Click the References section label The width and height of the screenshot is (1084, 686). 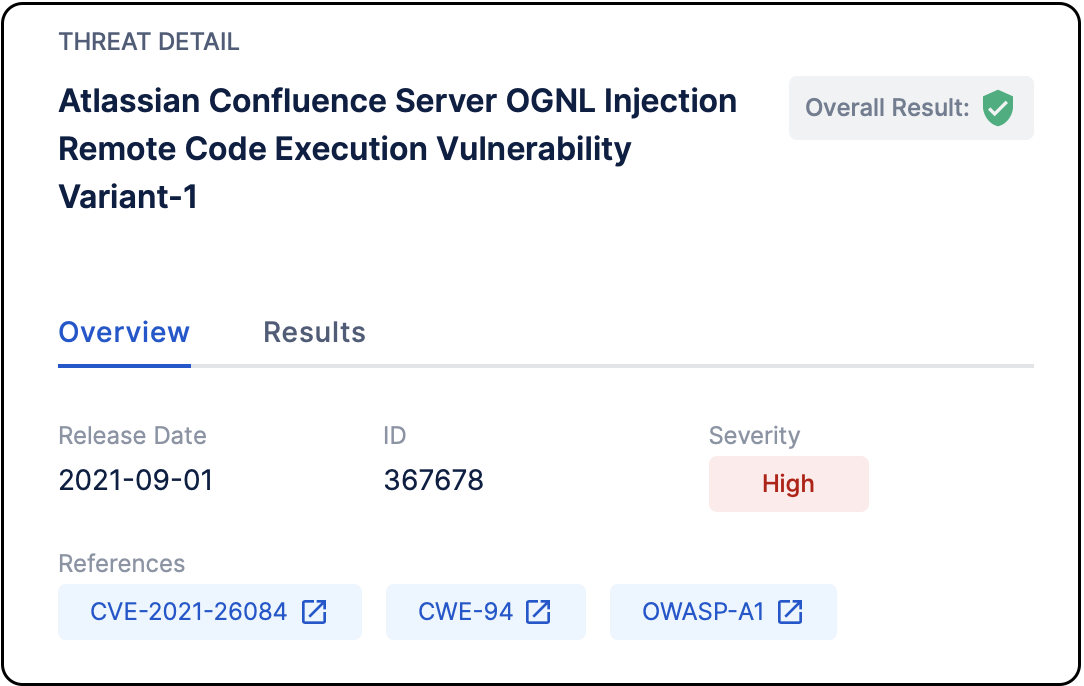tap(122, 564)
